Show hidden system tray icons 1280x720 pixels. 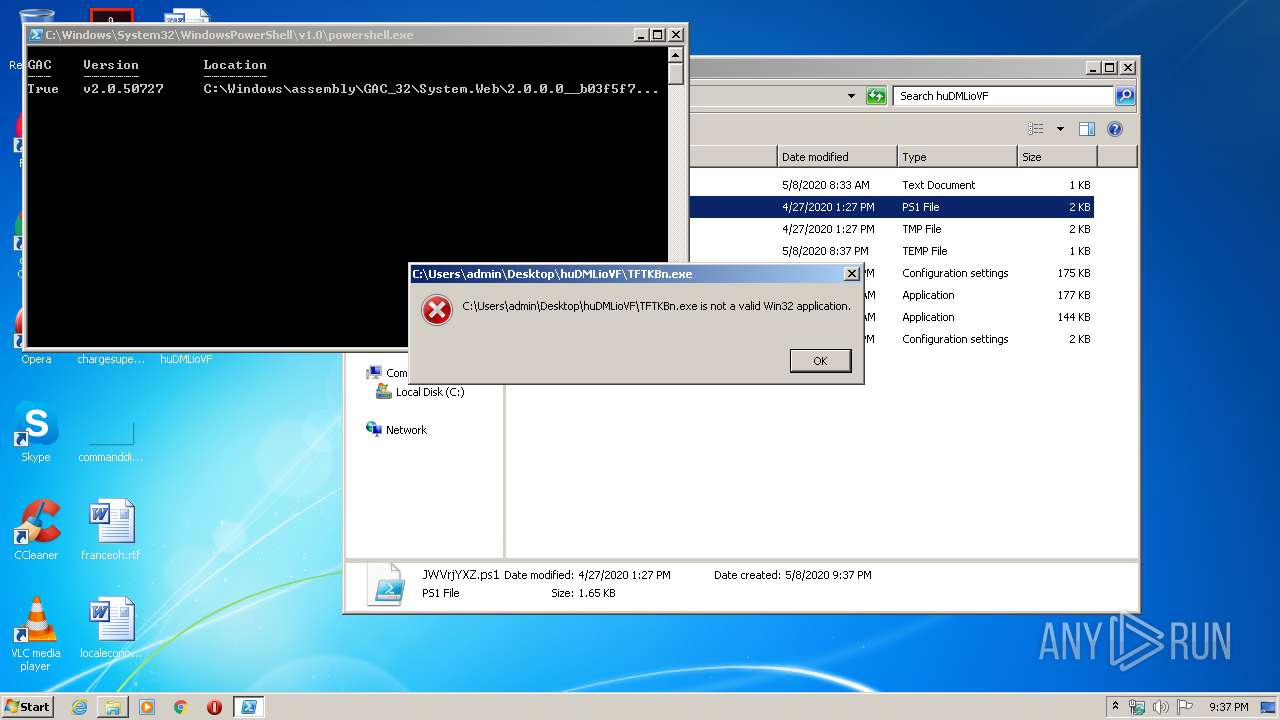(x=1115, y=706)
